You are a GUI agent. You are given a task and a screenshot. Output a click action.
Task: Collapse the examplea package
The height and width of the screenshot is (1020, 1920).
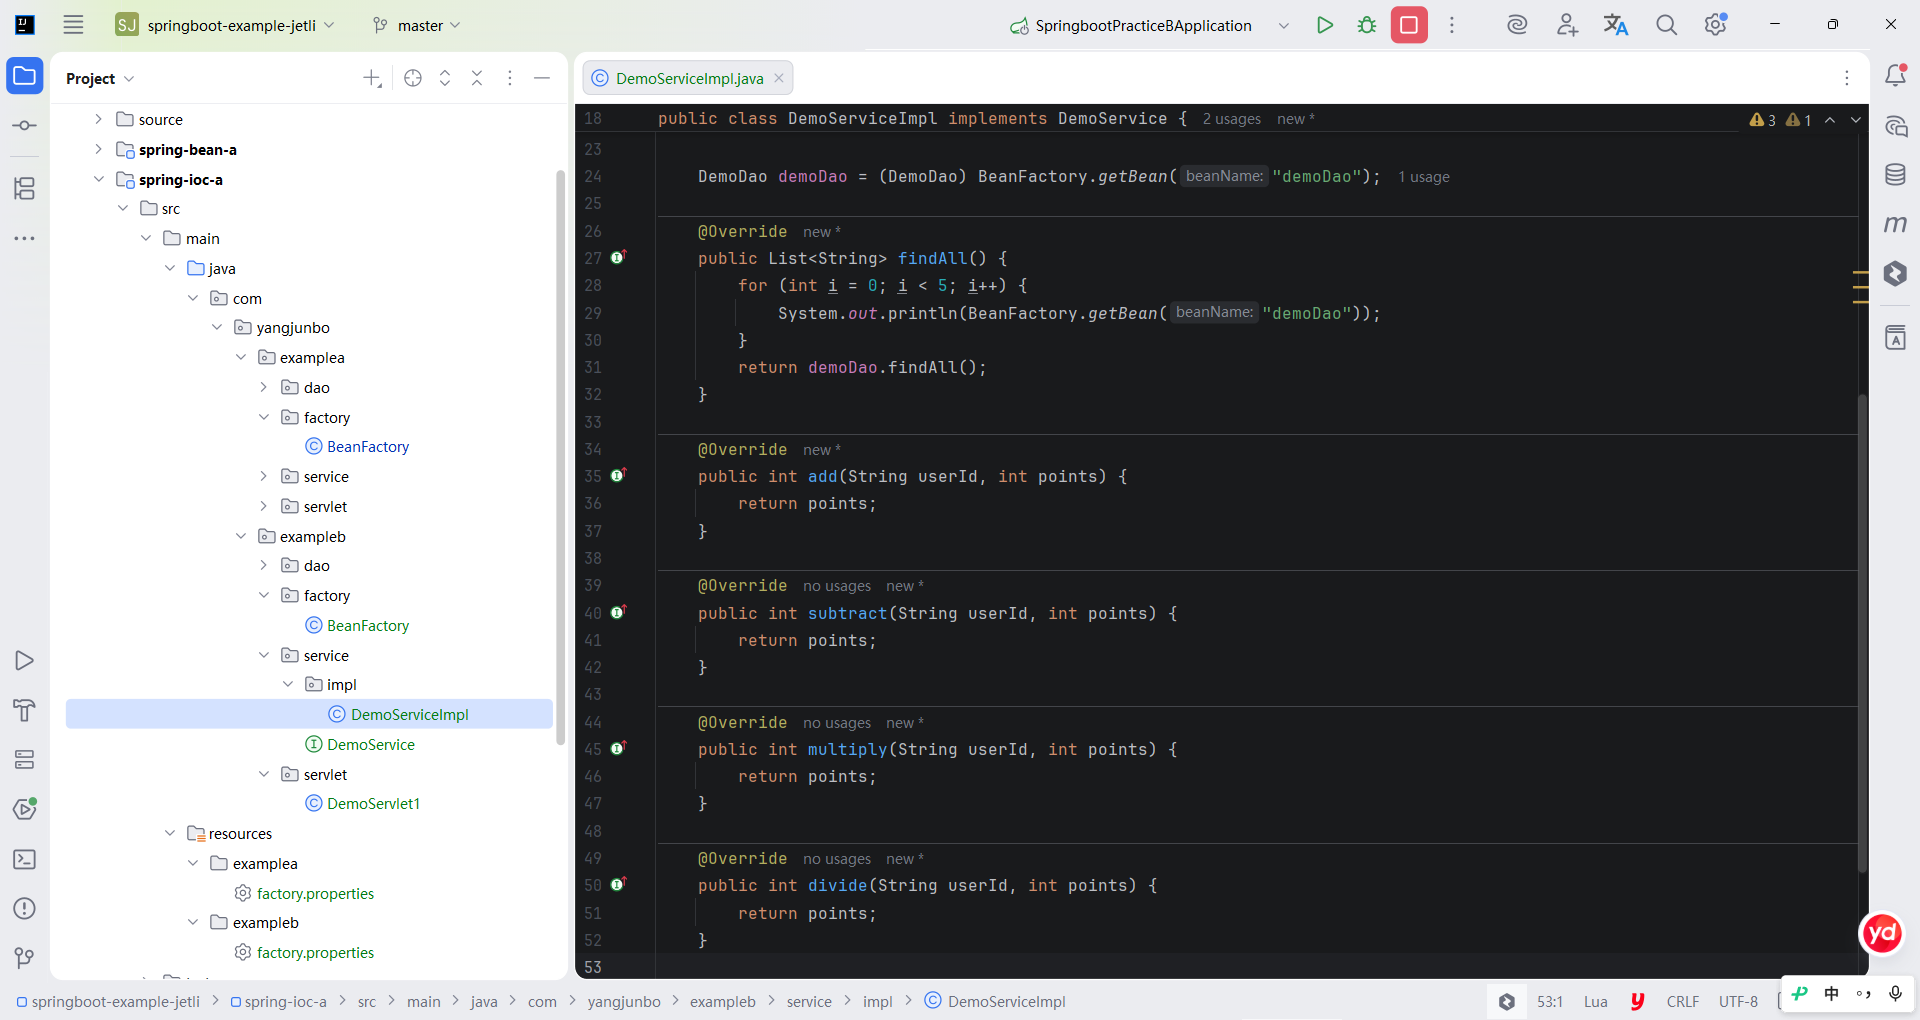[x=240, y=357]
